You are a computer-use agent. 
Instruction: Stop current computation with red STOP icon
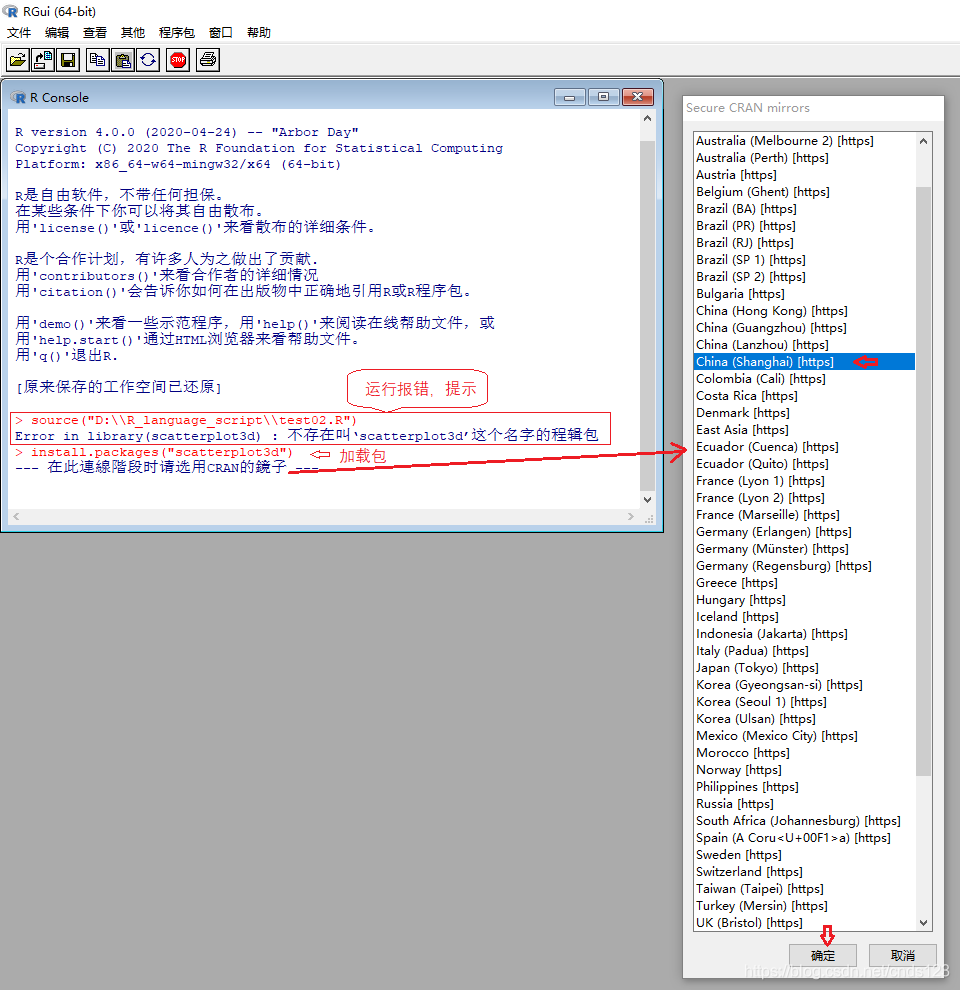tap(178, 60)
